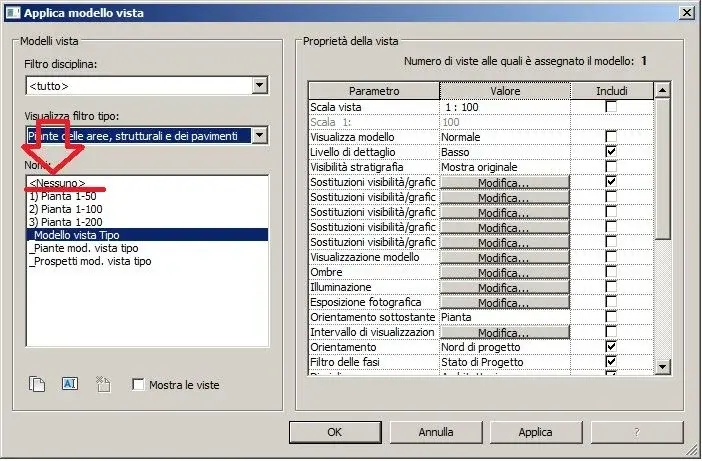
Task: Click the Ombre parameter name cell
Action: tap(374, 272)
